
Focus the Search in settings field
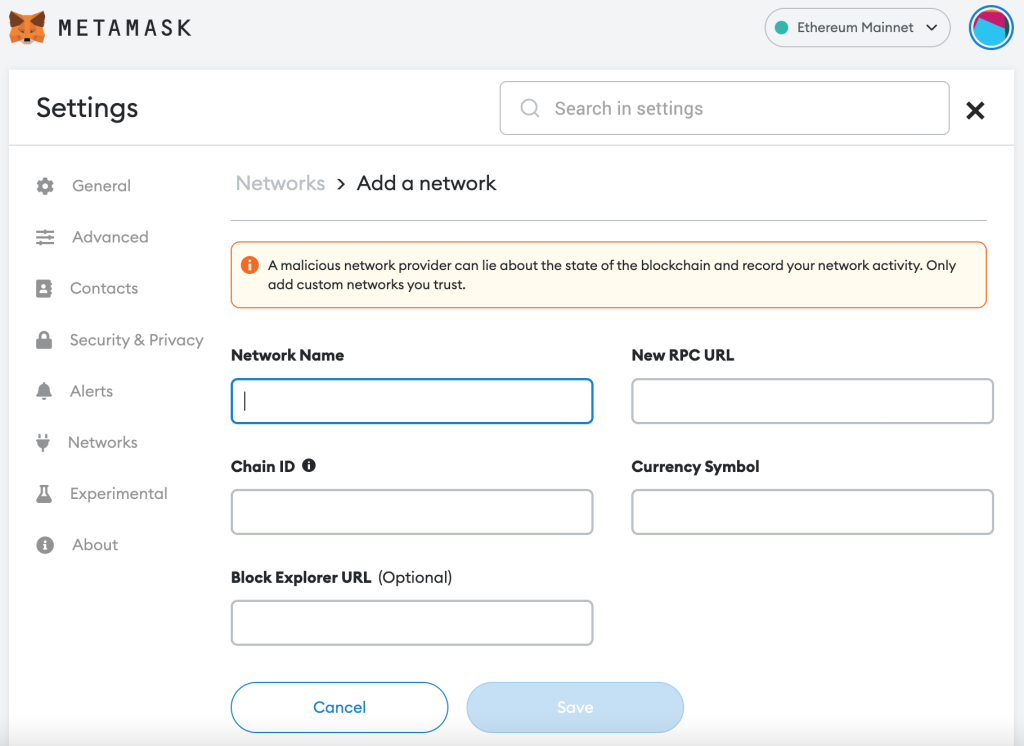[x=724, y=108]
